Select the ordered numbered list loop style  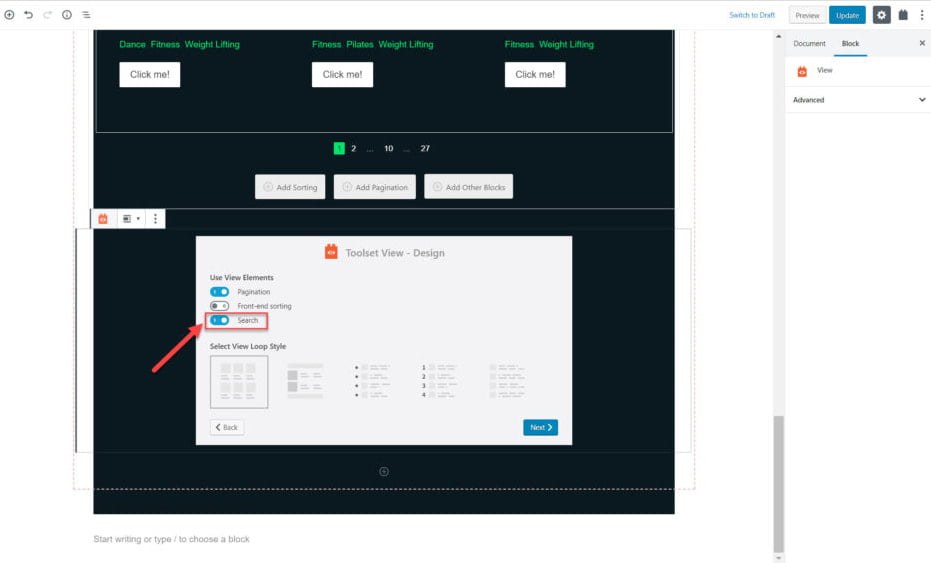pos(439,381)
